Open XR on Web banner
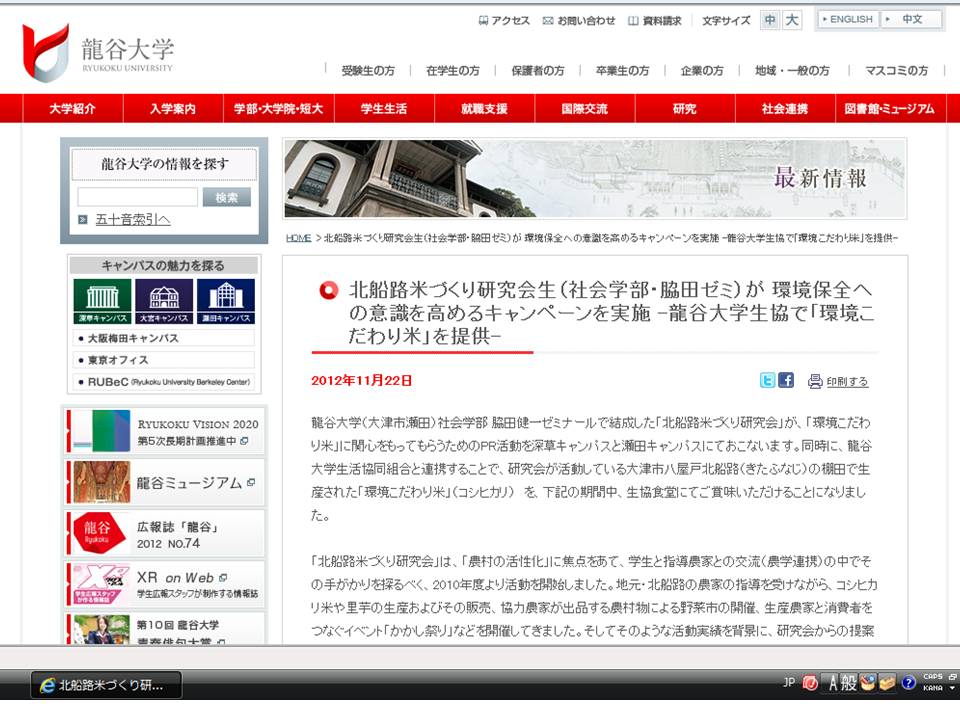This screenshot has width=960, height=720. 165,585
